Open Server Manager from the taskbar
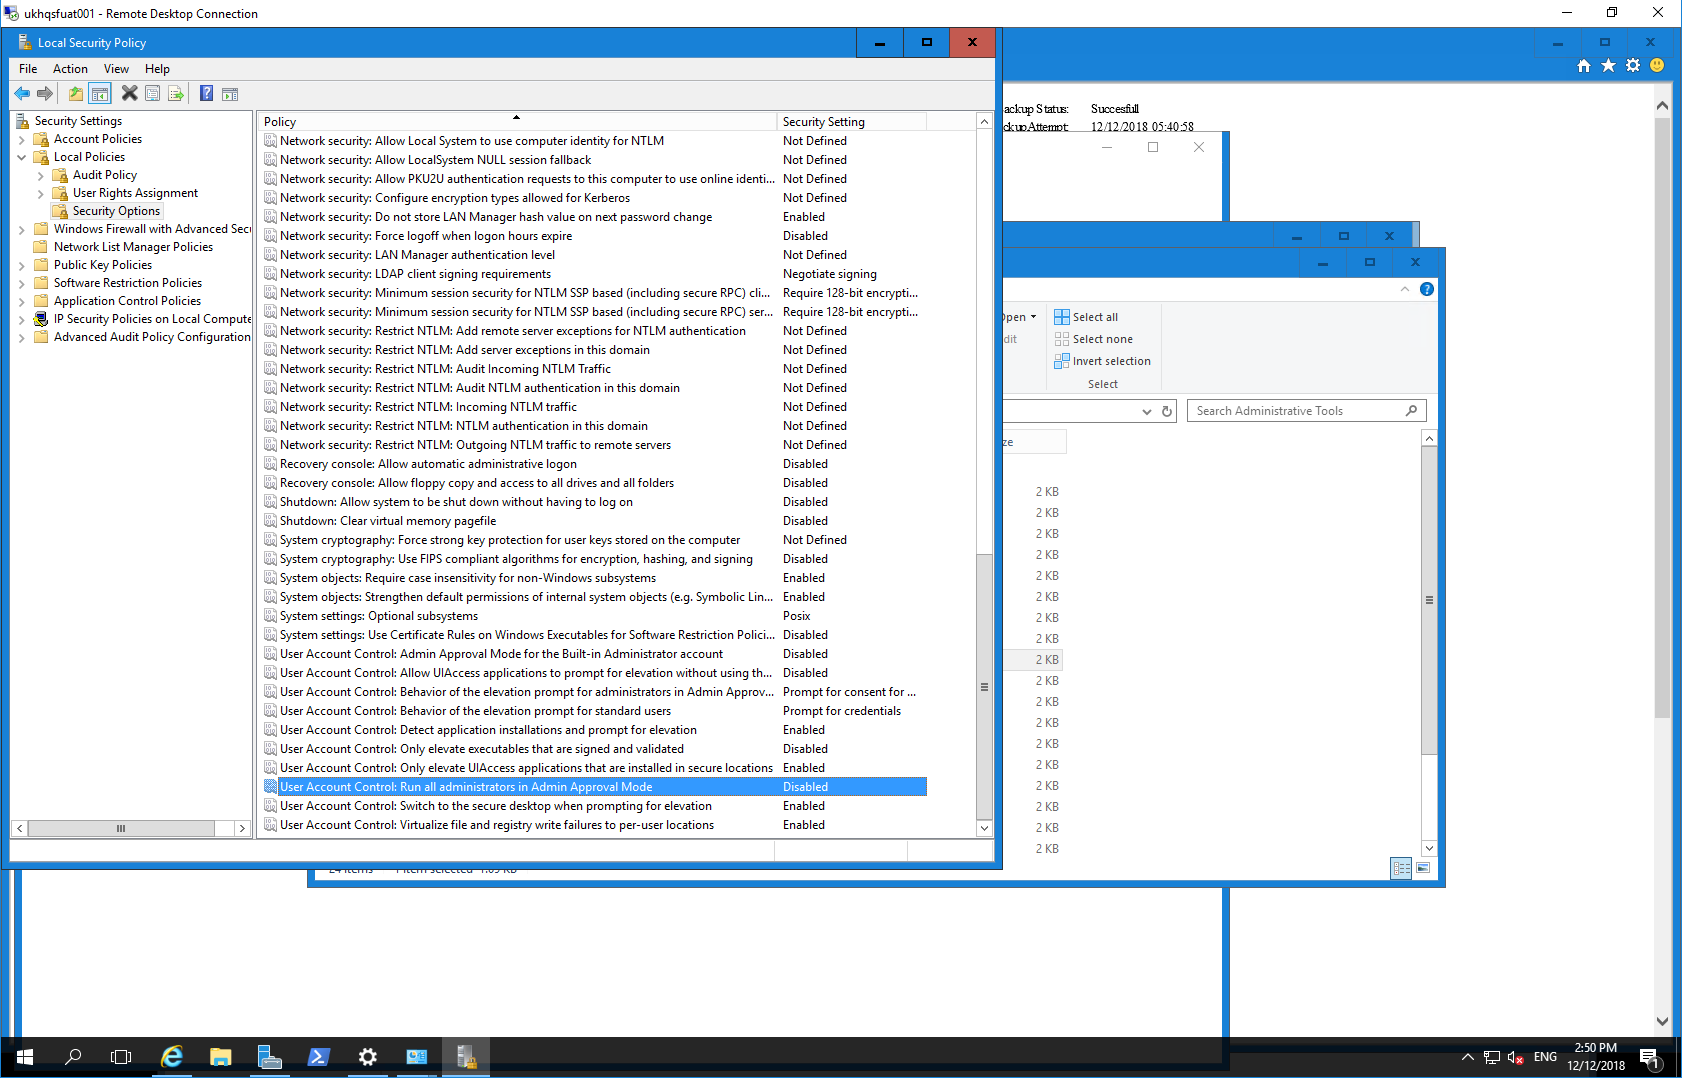 [x=270, y=1057]
